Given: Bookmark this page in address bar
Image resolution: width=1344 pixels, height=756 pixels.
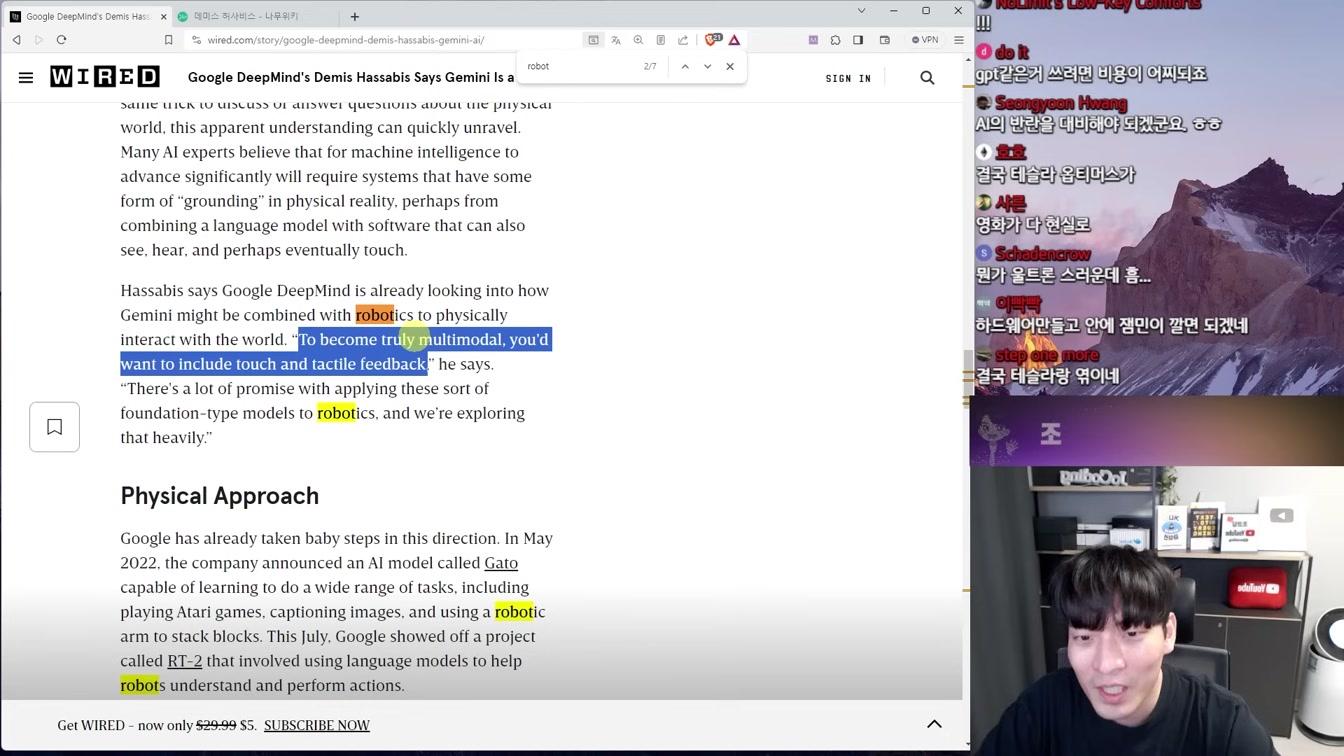Looking at the screenshot, I should pyautogui.click(x=168, y=40).
